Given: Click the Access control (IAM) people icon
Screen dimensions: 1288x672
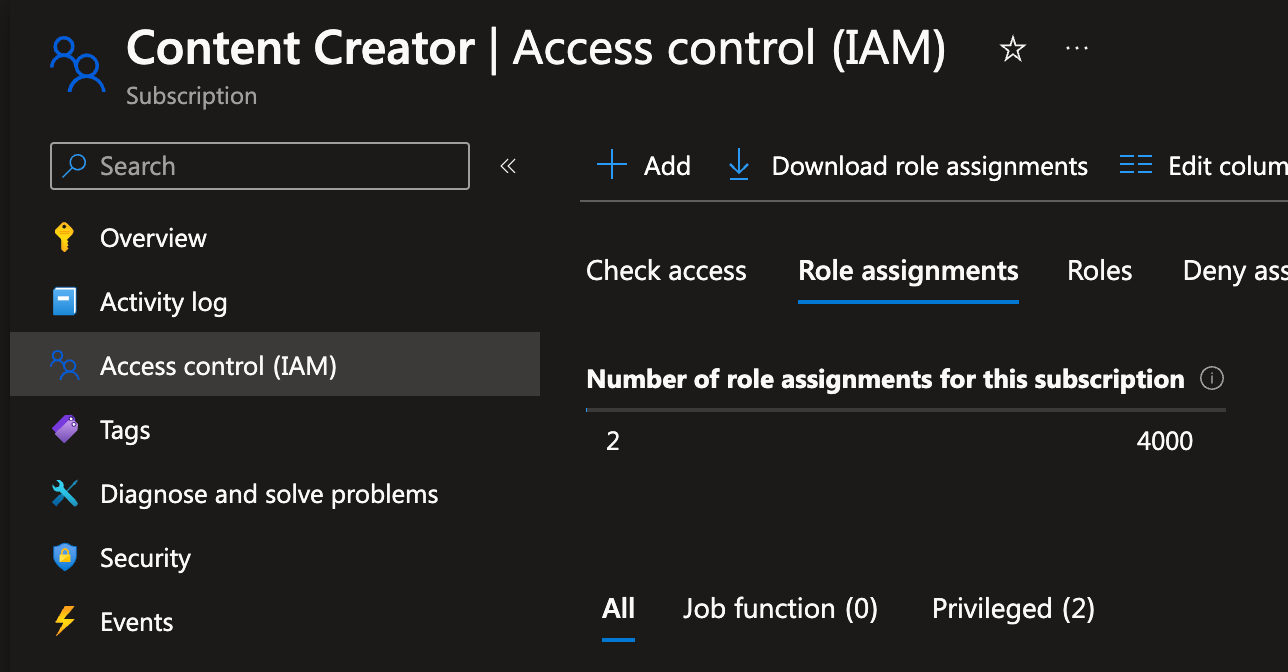Looking at the screenshot, I should click(x=65, y=366).
